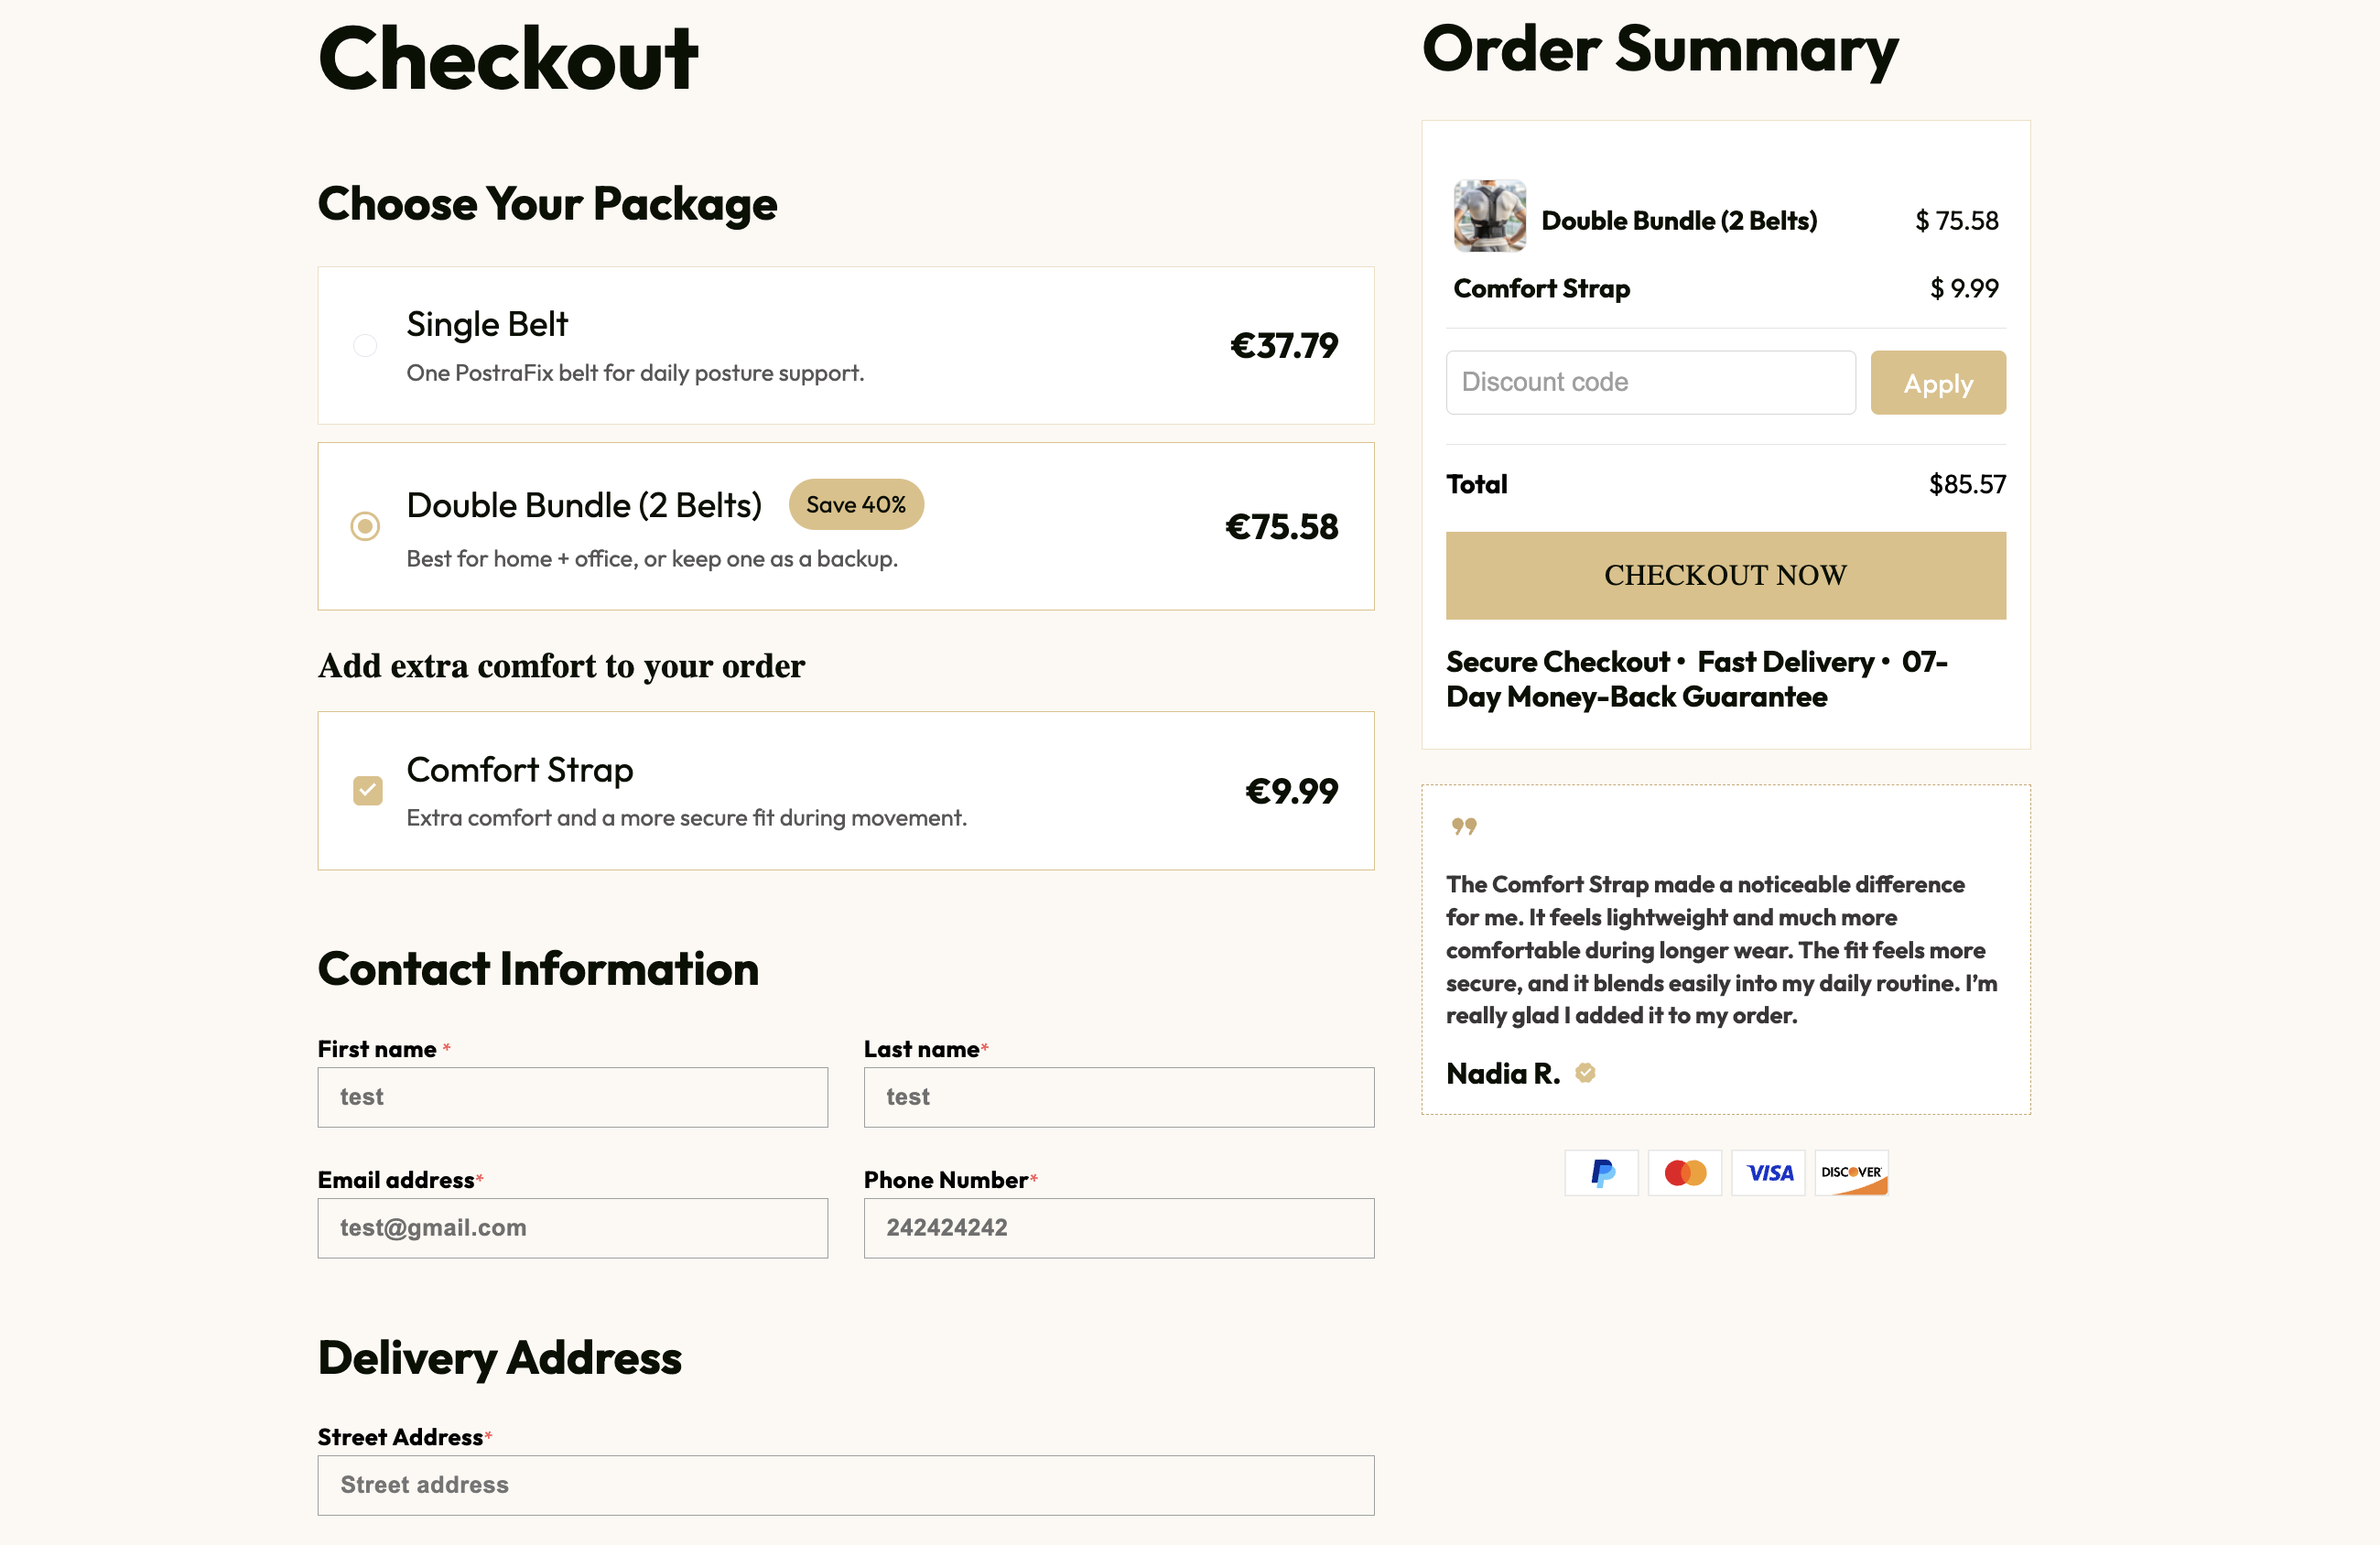Screen dimensions: 2380x1545
Task: Click the Discover payment icon
Action: 1851,1173
